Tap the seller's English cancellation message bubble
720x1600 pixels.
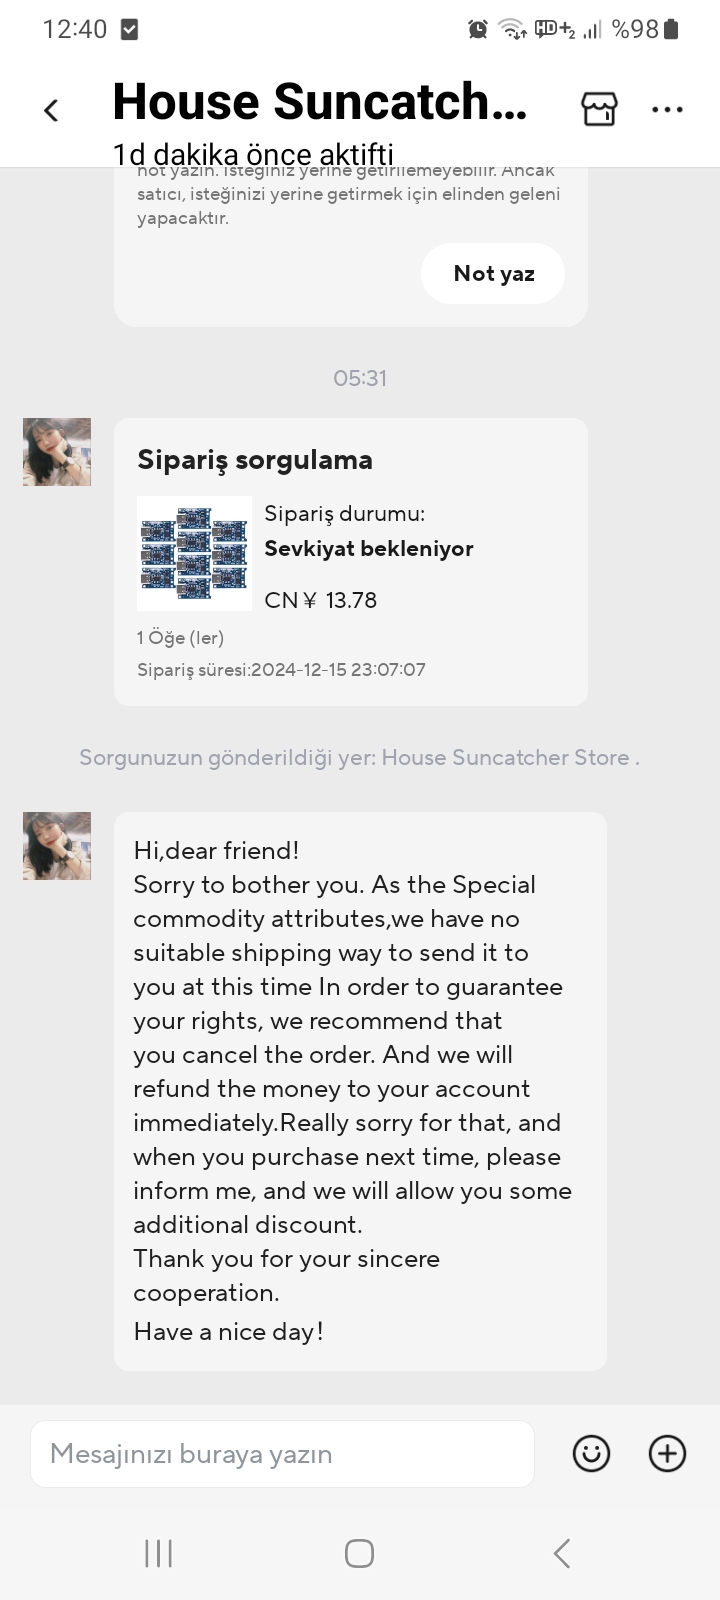click(x=360, y=1090)
